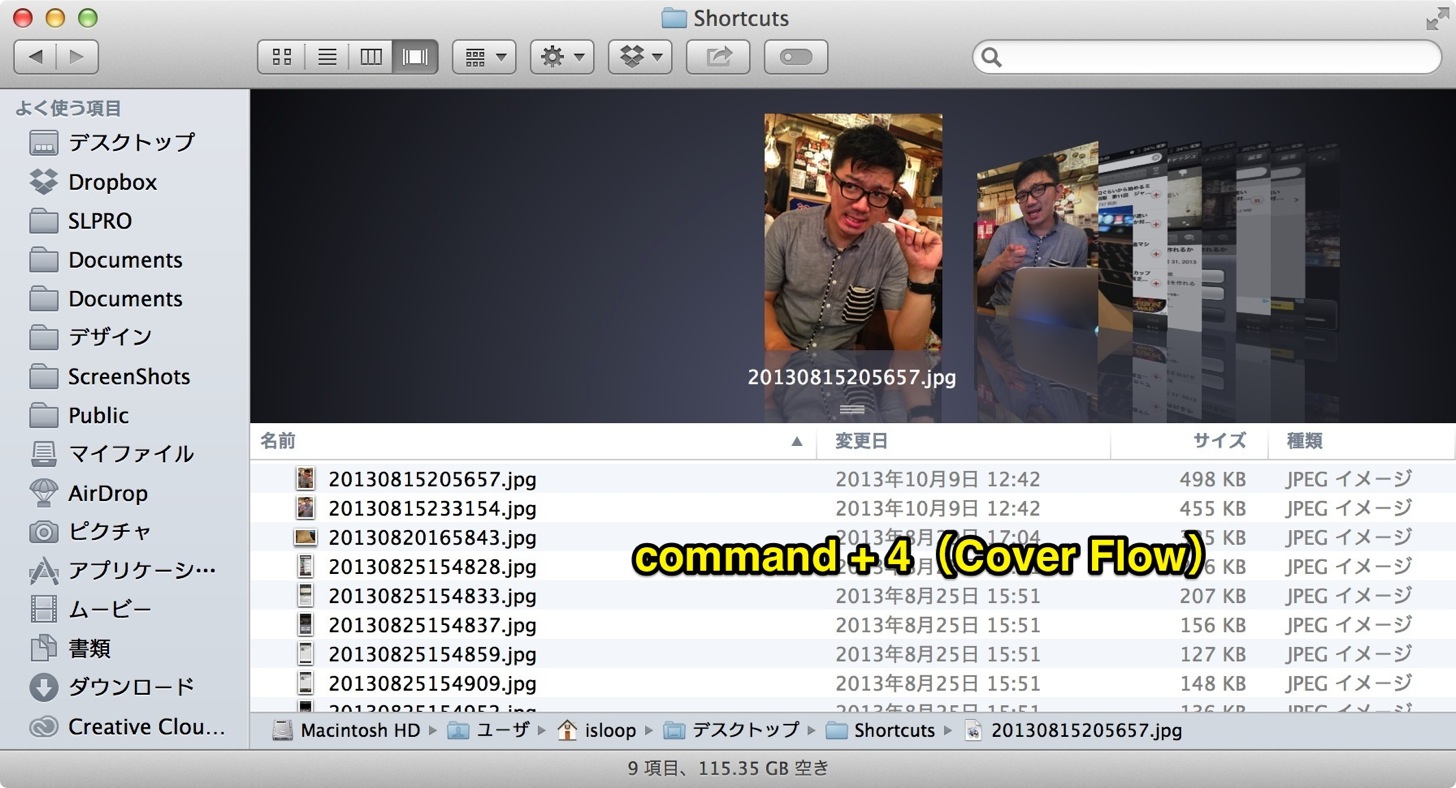Click the Dropbox box icon in sidebar
The image size is (1456, 788).
click(44, 182)
